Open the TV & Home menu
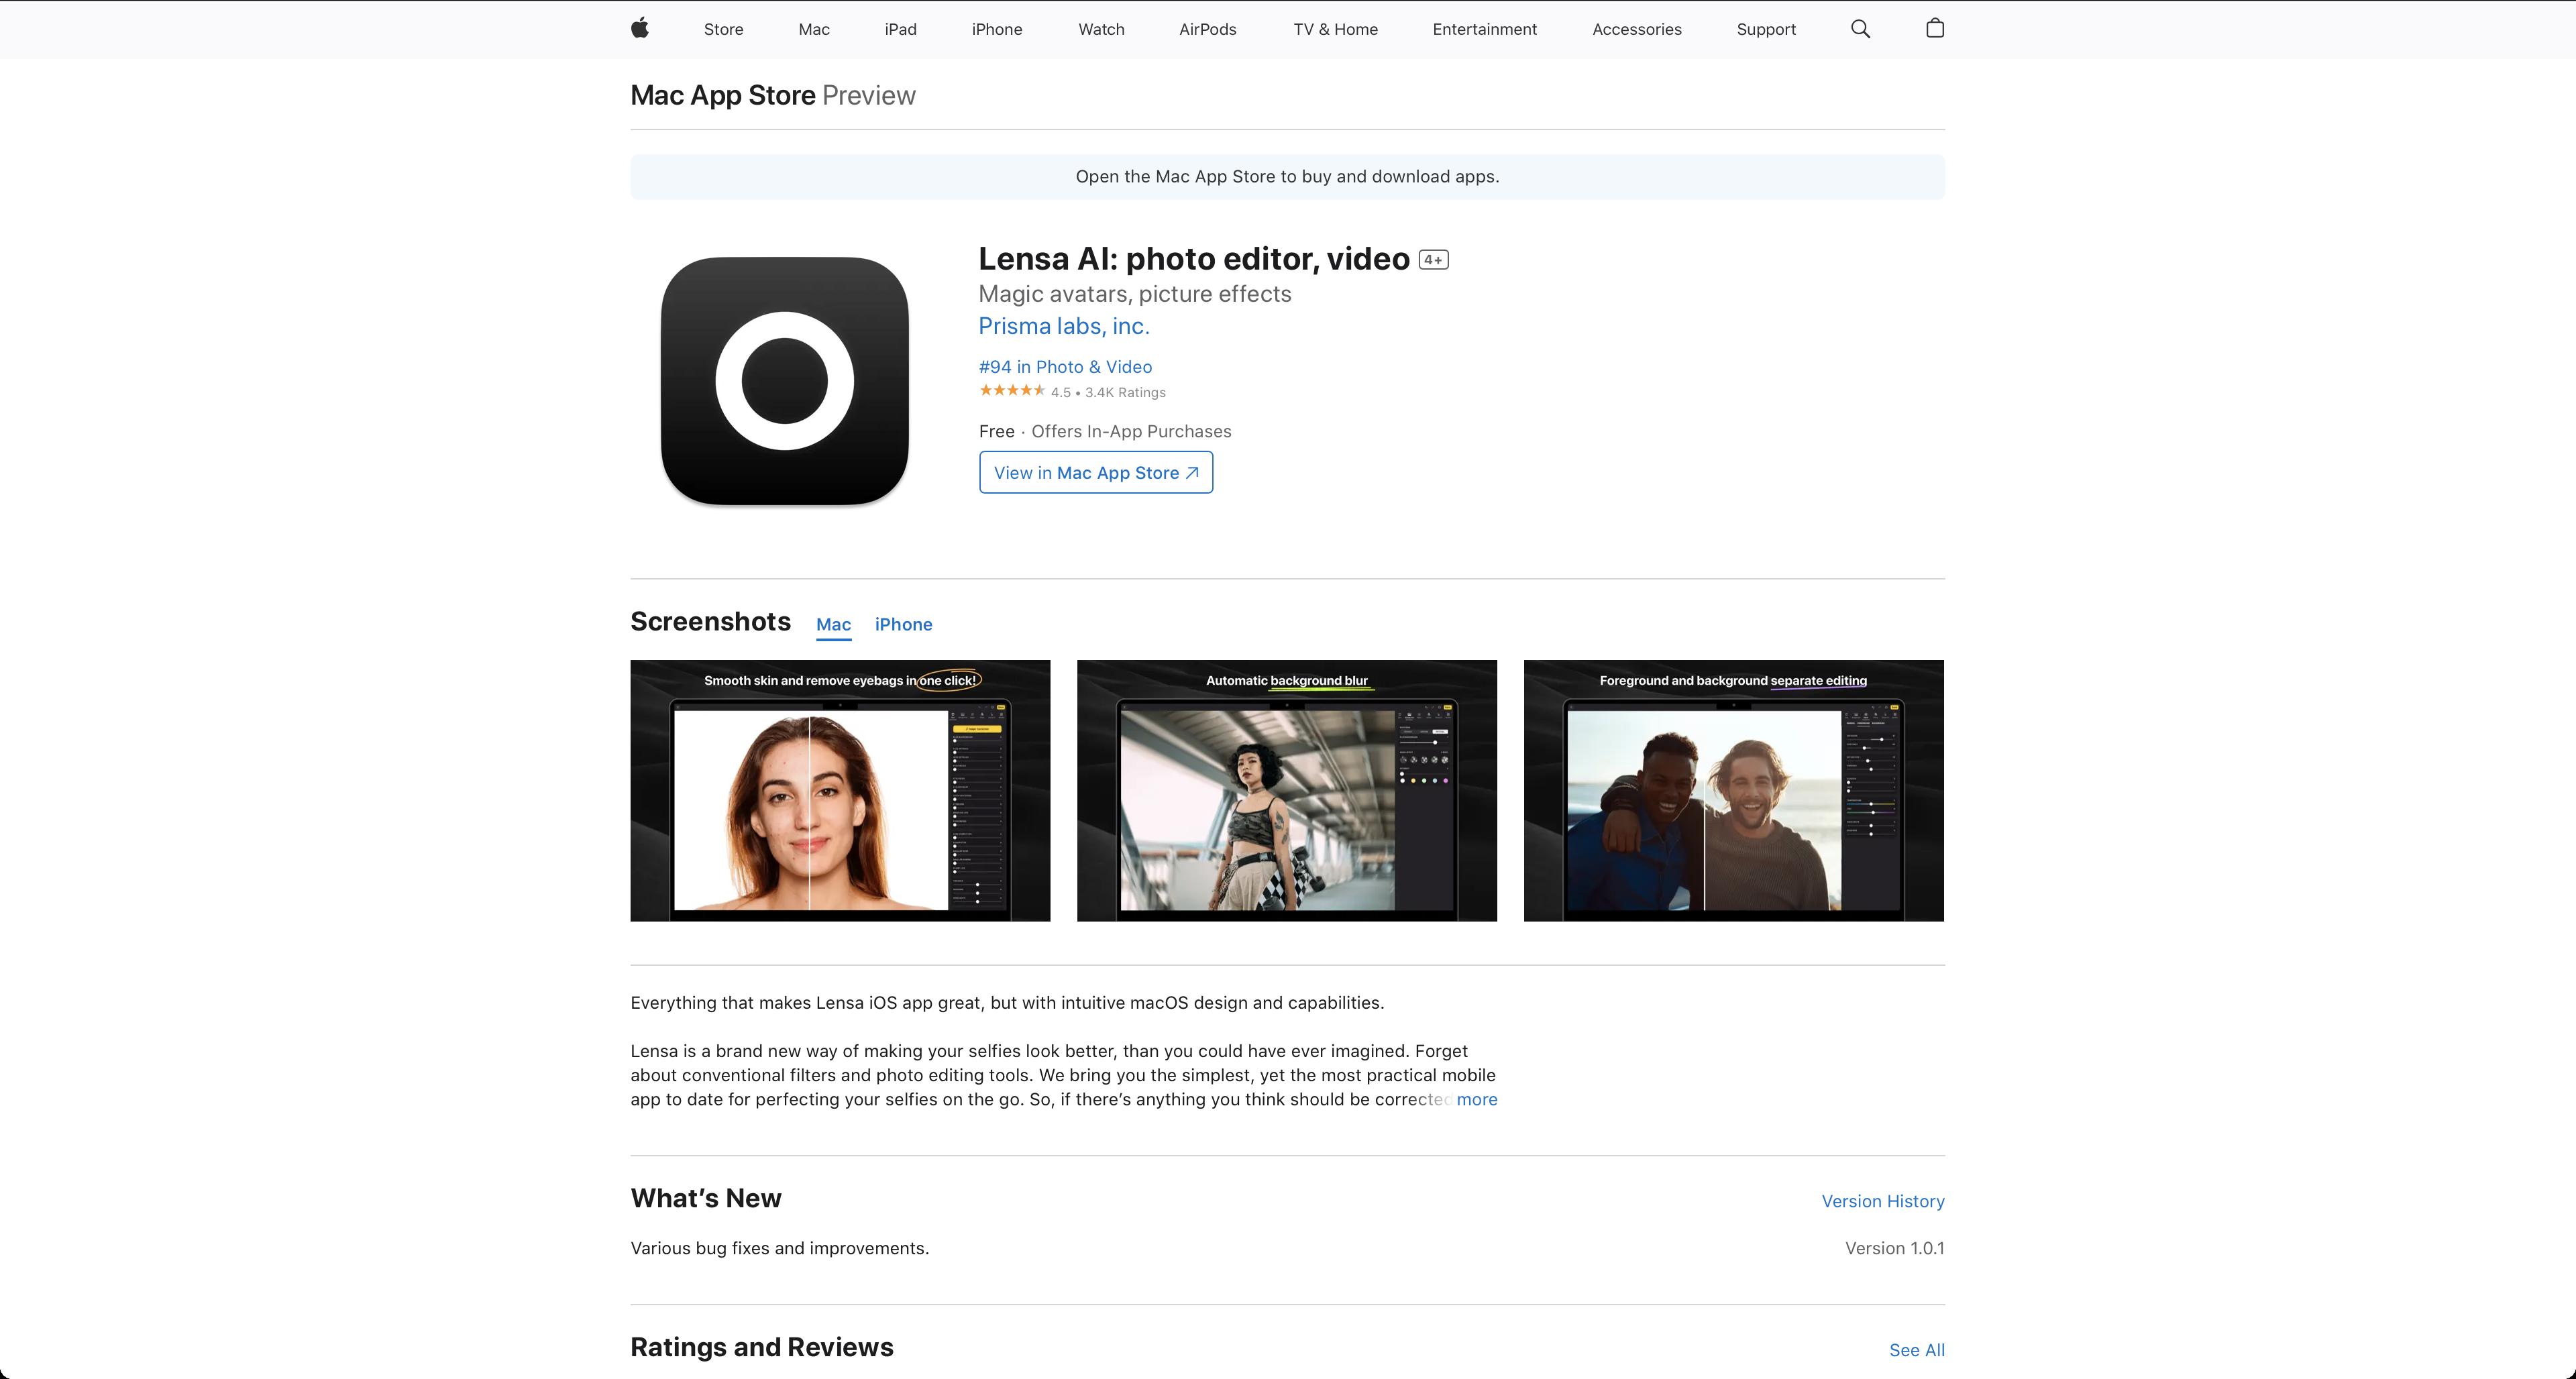Screen dimensions: 2576x1379 pos(1335,29)
